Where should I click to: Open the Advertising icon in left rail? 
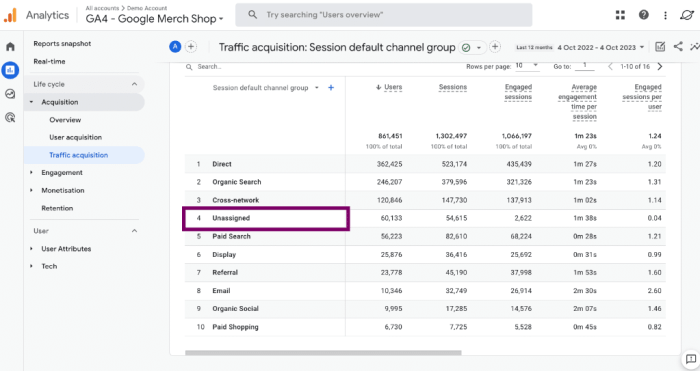click(10, 117)
